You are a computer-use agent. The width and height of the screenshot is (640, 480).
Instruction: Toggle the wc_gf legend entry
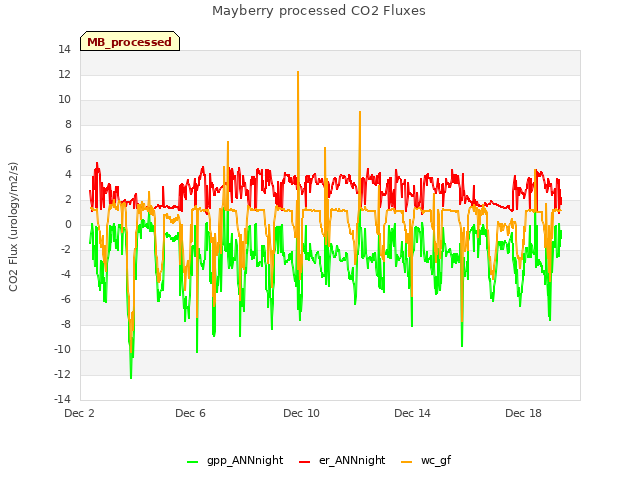coord(426,460)
